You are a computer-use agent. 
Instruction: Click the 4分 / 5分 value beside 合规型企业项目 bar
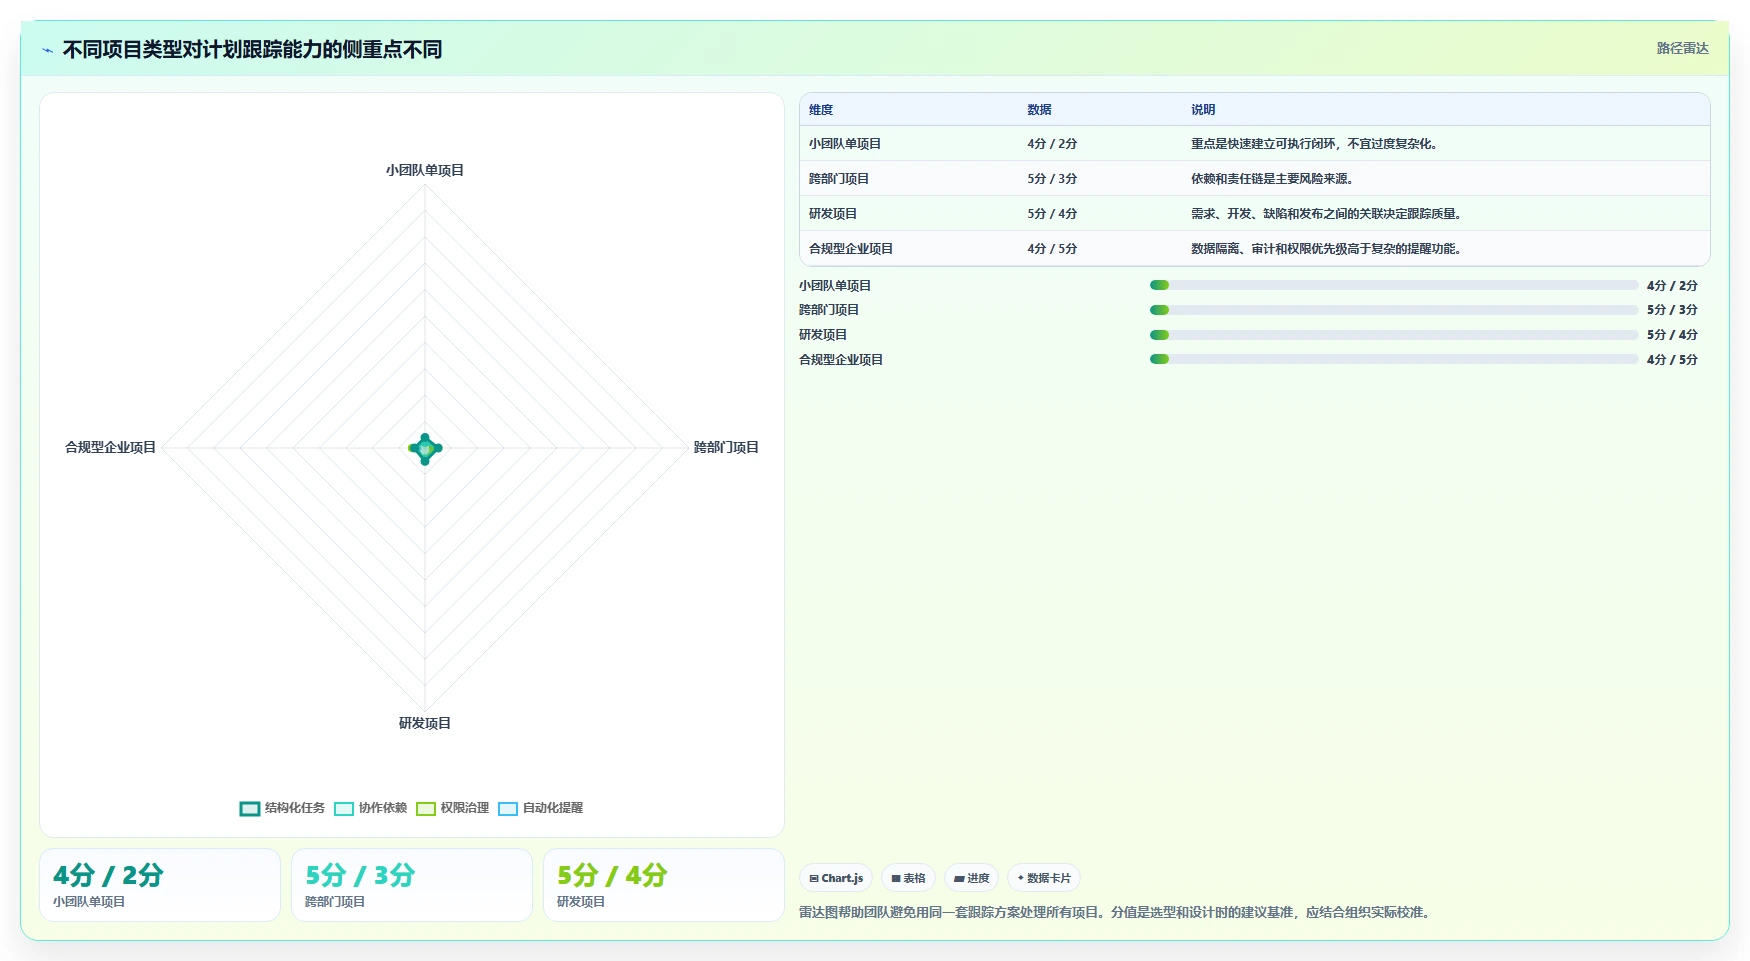click(1672, 359)
